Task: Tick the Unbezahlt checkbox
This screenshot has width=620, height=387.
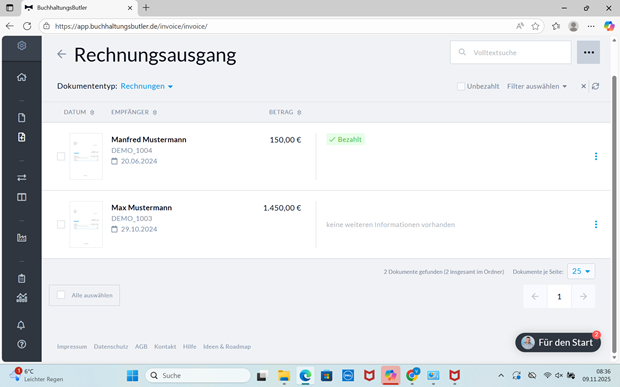Action: pos(461,86)
